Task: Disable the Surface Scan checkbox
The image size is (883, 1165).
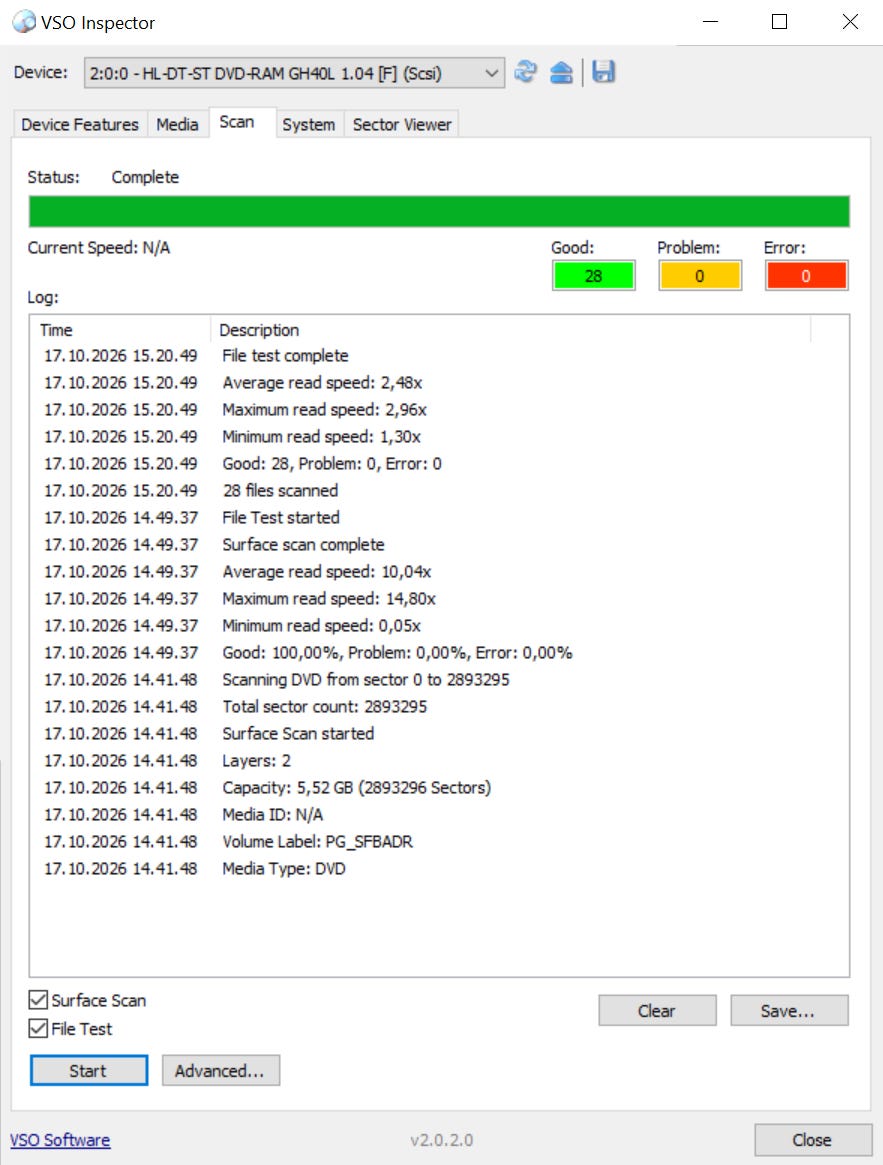Action: [38, 1000]
